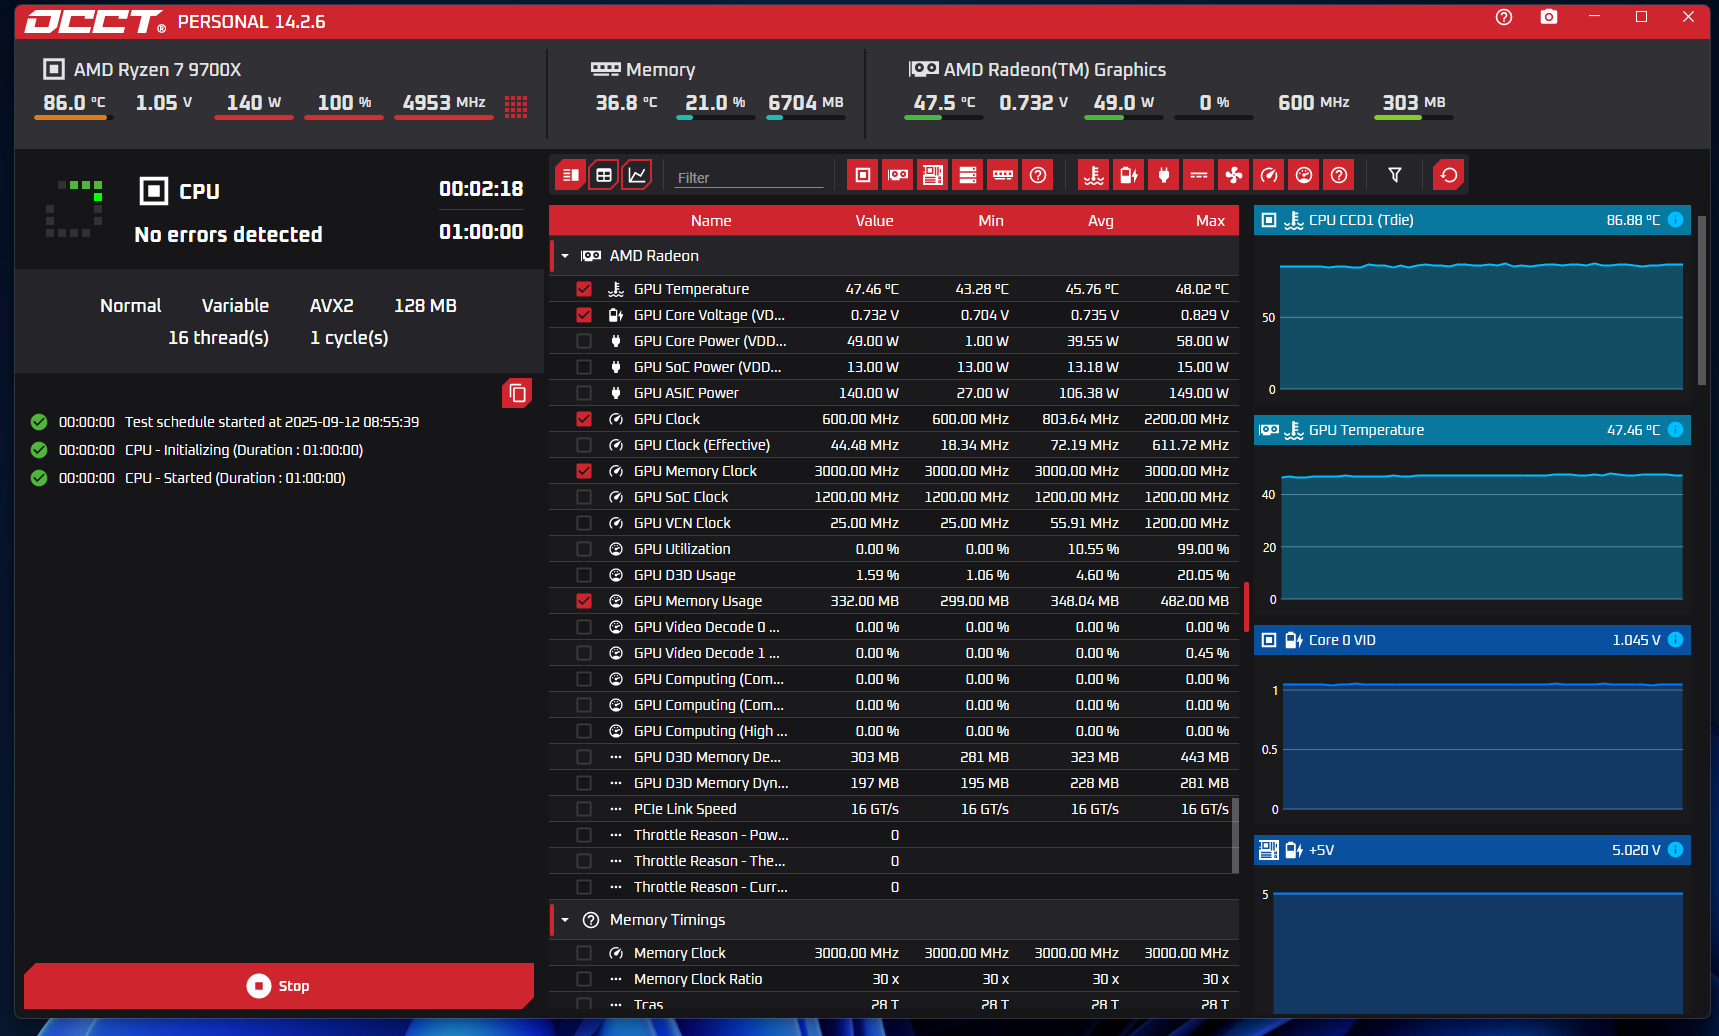This screenshot has width=1719, height=1036.
Task: Click the funnel filter icon
Action: (x=1395, y=175)
